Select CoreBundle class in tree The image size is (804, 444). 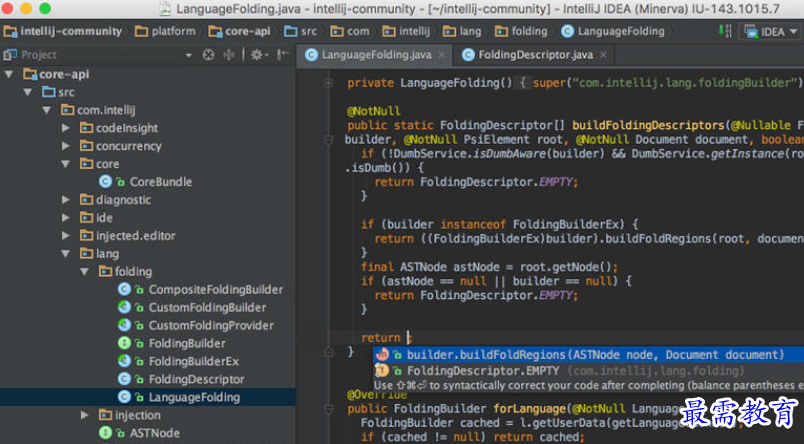tap(160, 182)
